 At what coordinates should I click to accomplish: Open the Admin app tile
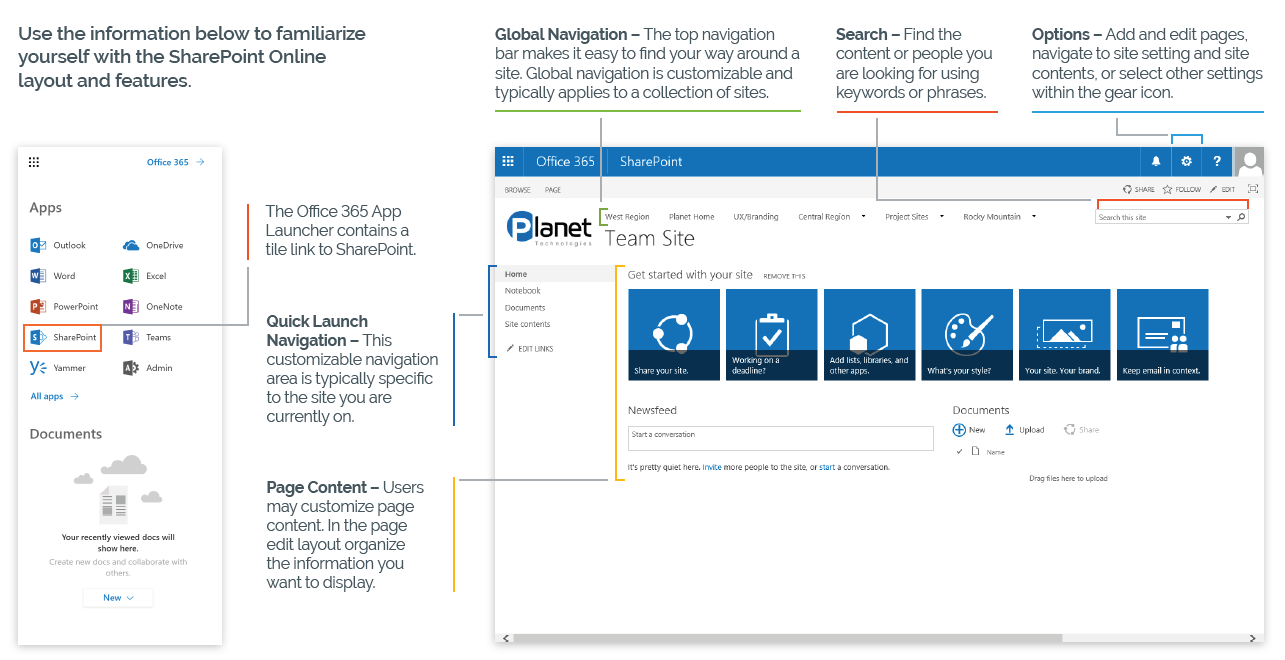(x=147, y=368)
